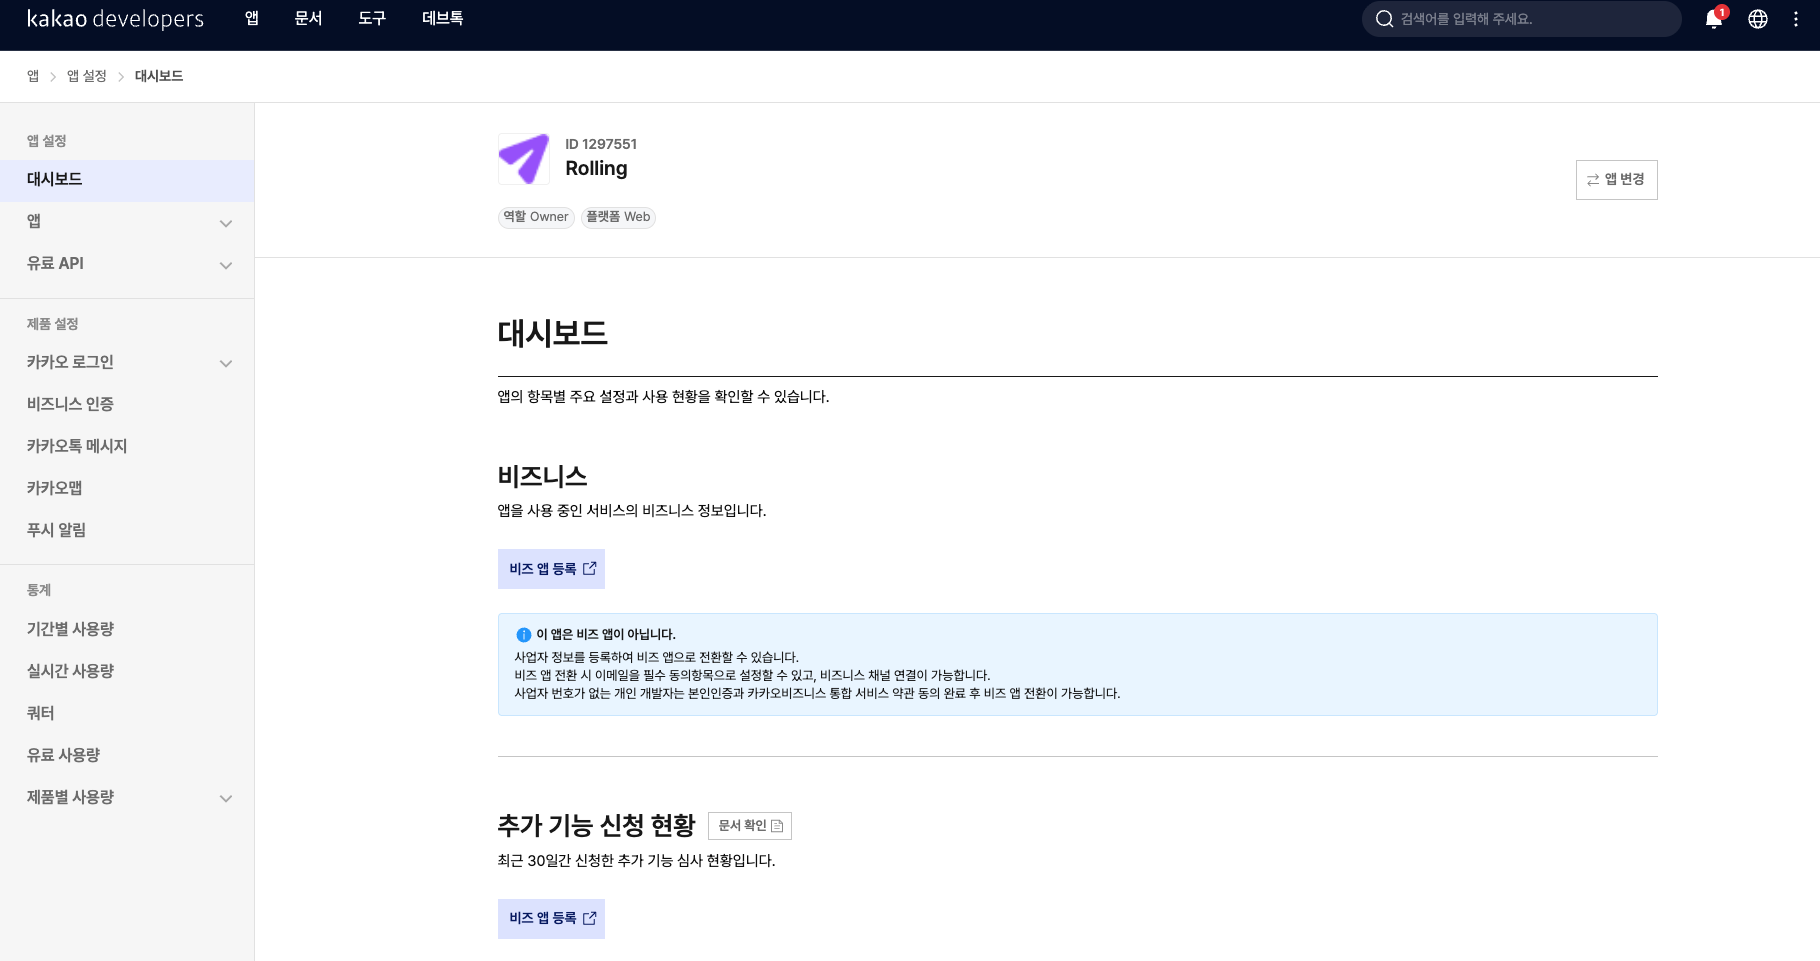Click the 문서 확인 button
The image size is (1820, 961).
[749, 825]
